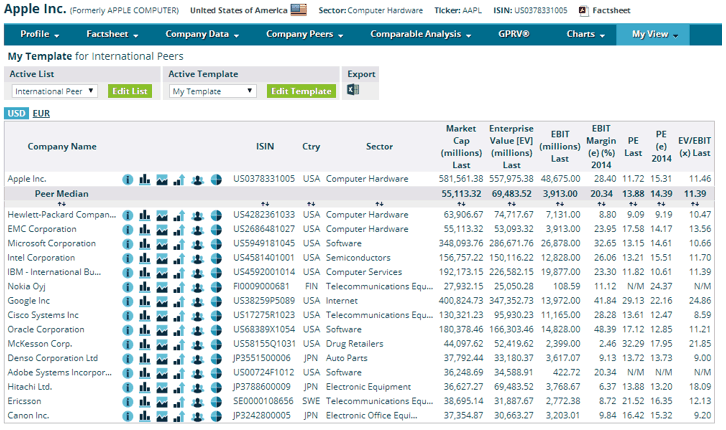Open the area chart icon for Ericsson
Image resolution: width=726 pixels, height=430 pixels.
pos(162,402)
